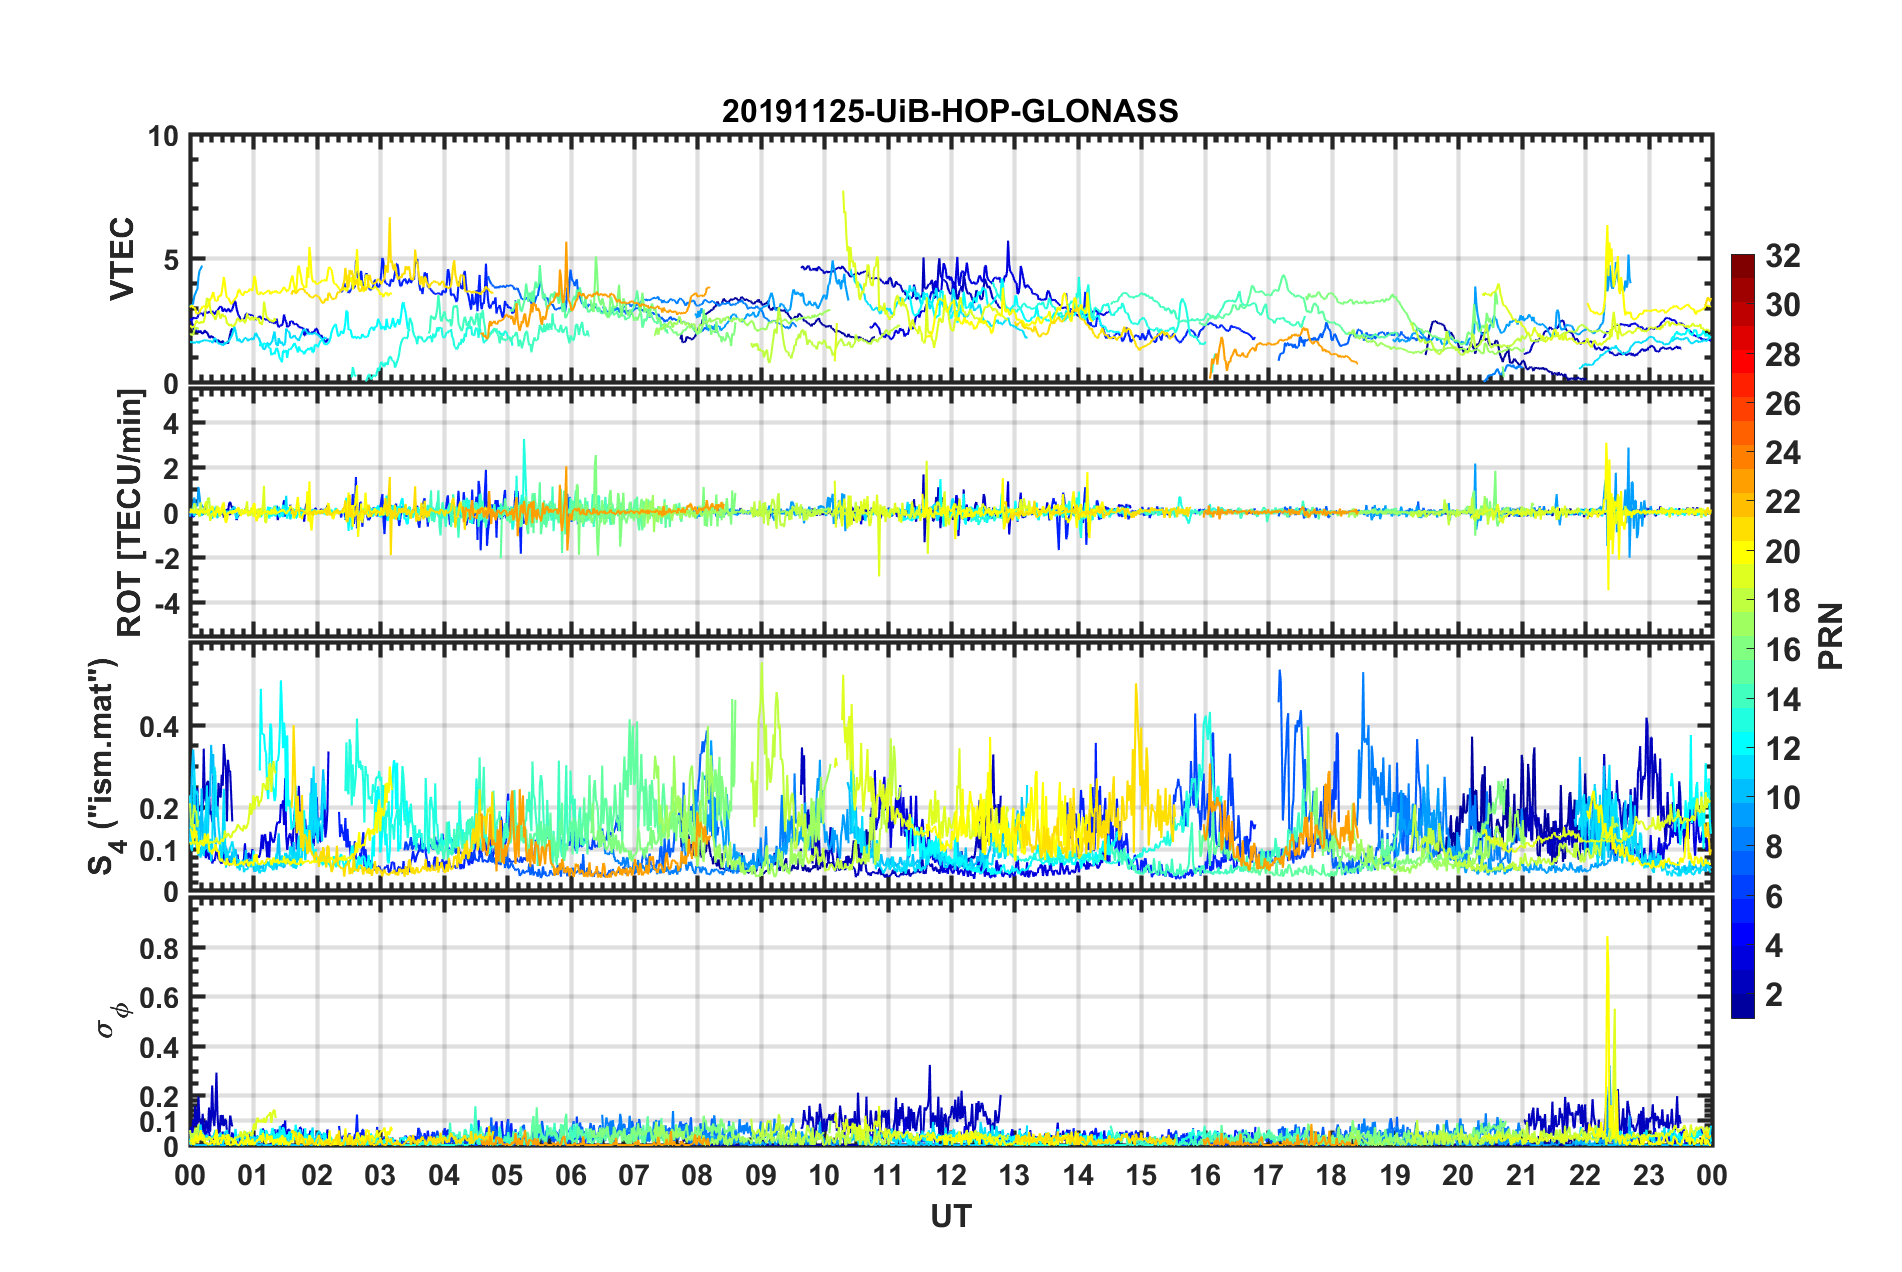The image size is (1902, 1272).
Task: Click x-axis tick label 18
Action: [x=1332, y=1175]
